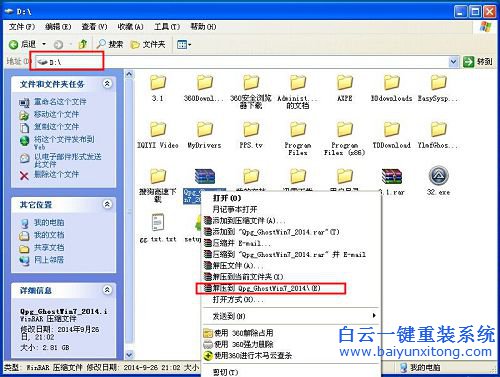Open the 编辑(E) menu
The image size is (500, 377).
[58, 27]
